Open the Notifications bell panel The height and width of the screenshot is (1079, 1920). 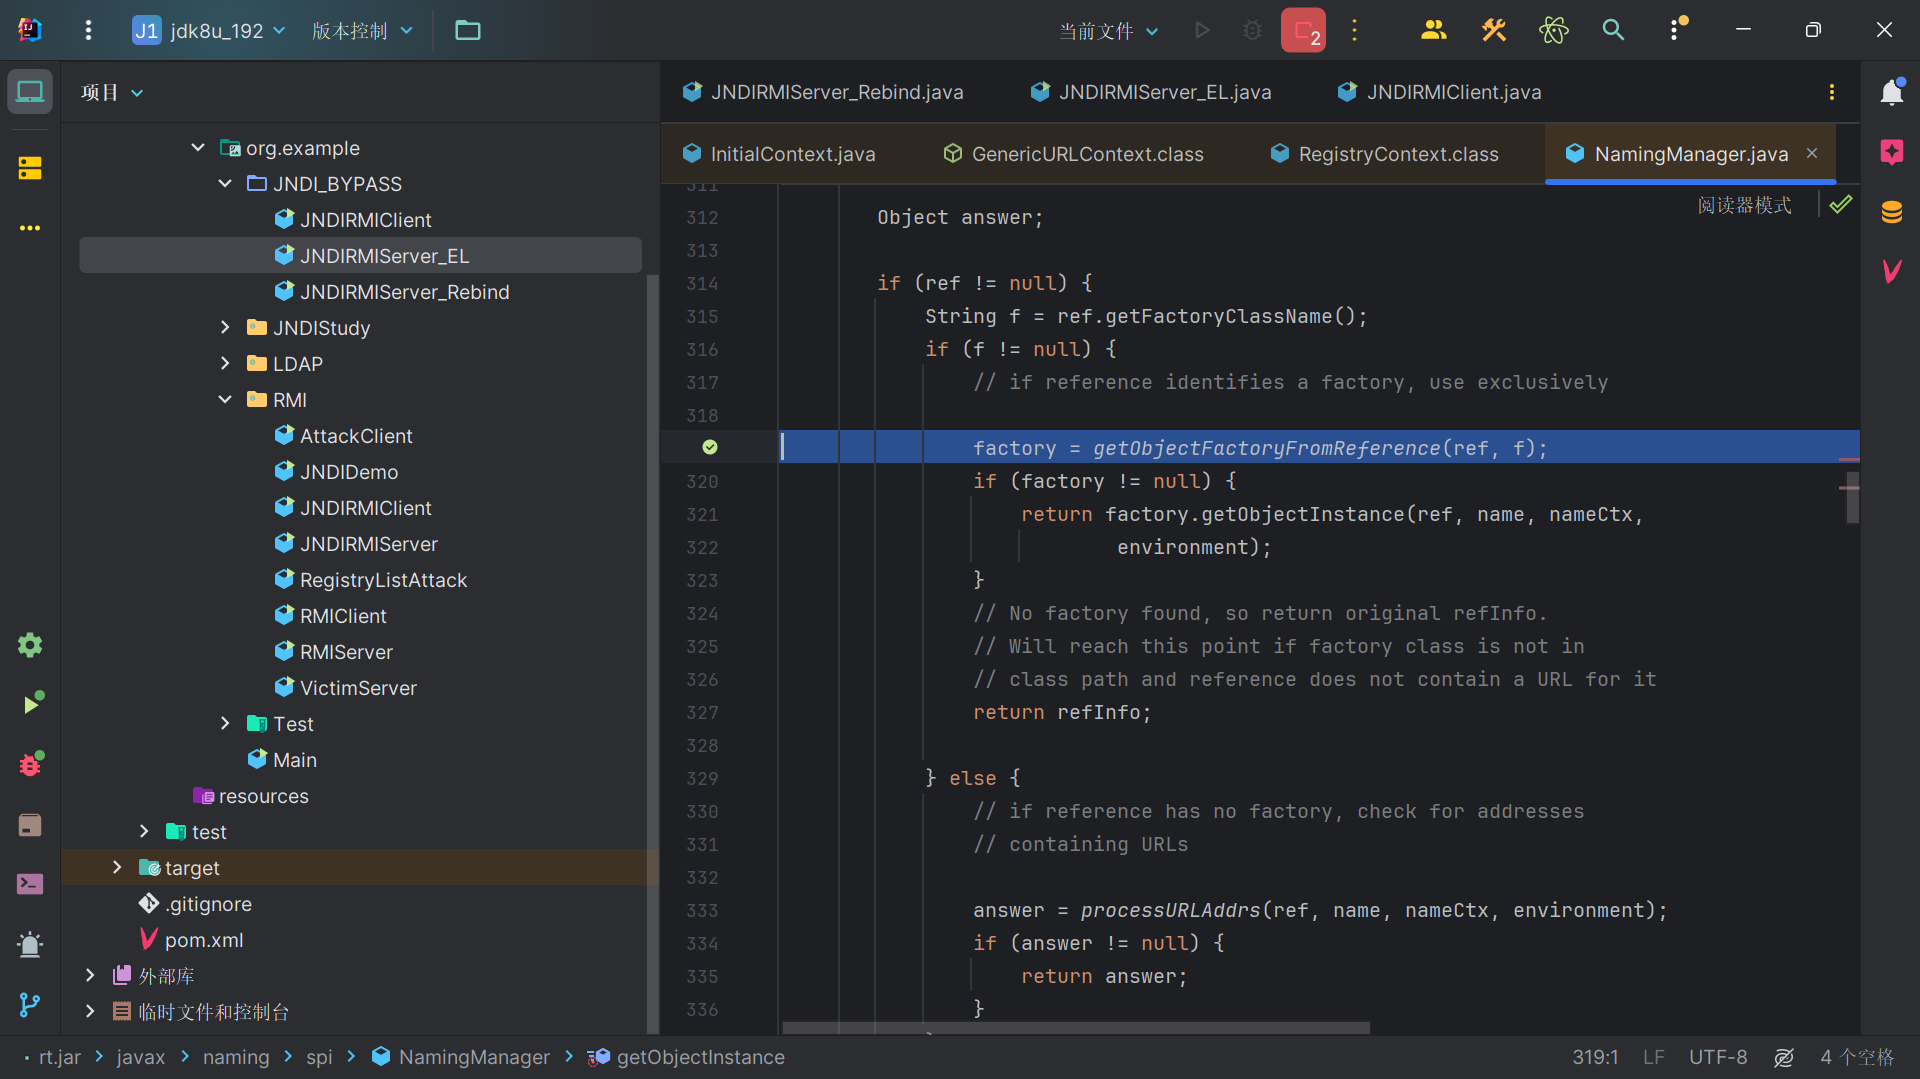point(1891,92)
